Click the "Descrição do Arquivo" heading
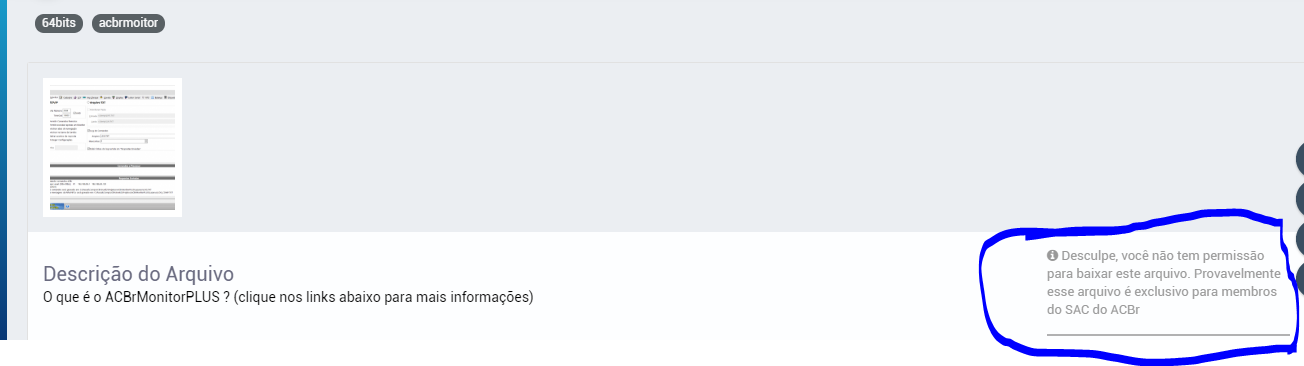 click(139, 274)
